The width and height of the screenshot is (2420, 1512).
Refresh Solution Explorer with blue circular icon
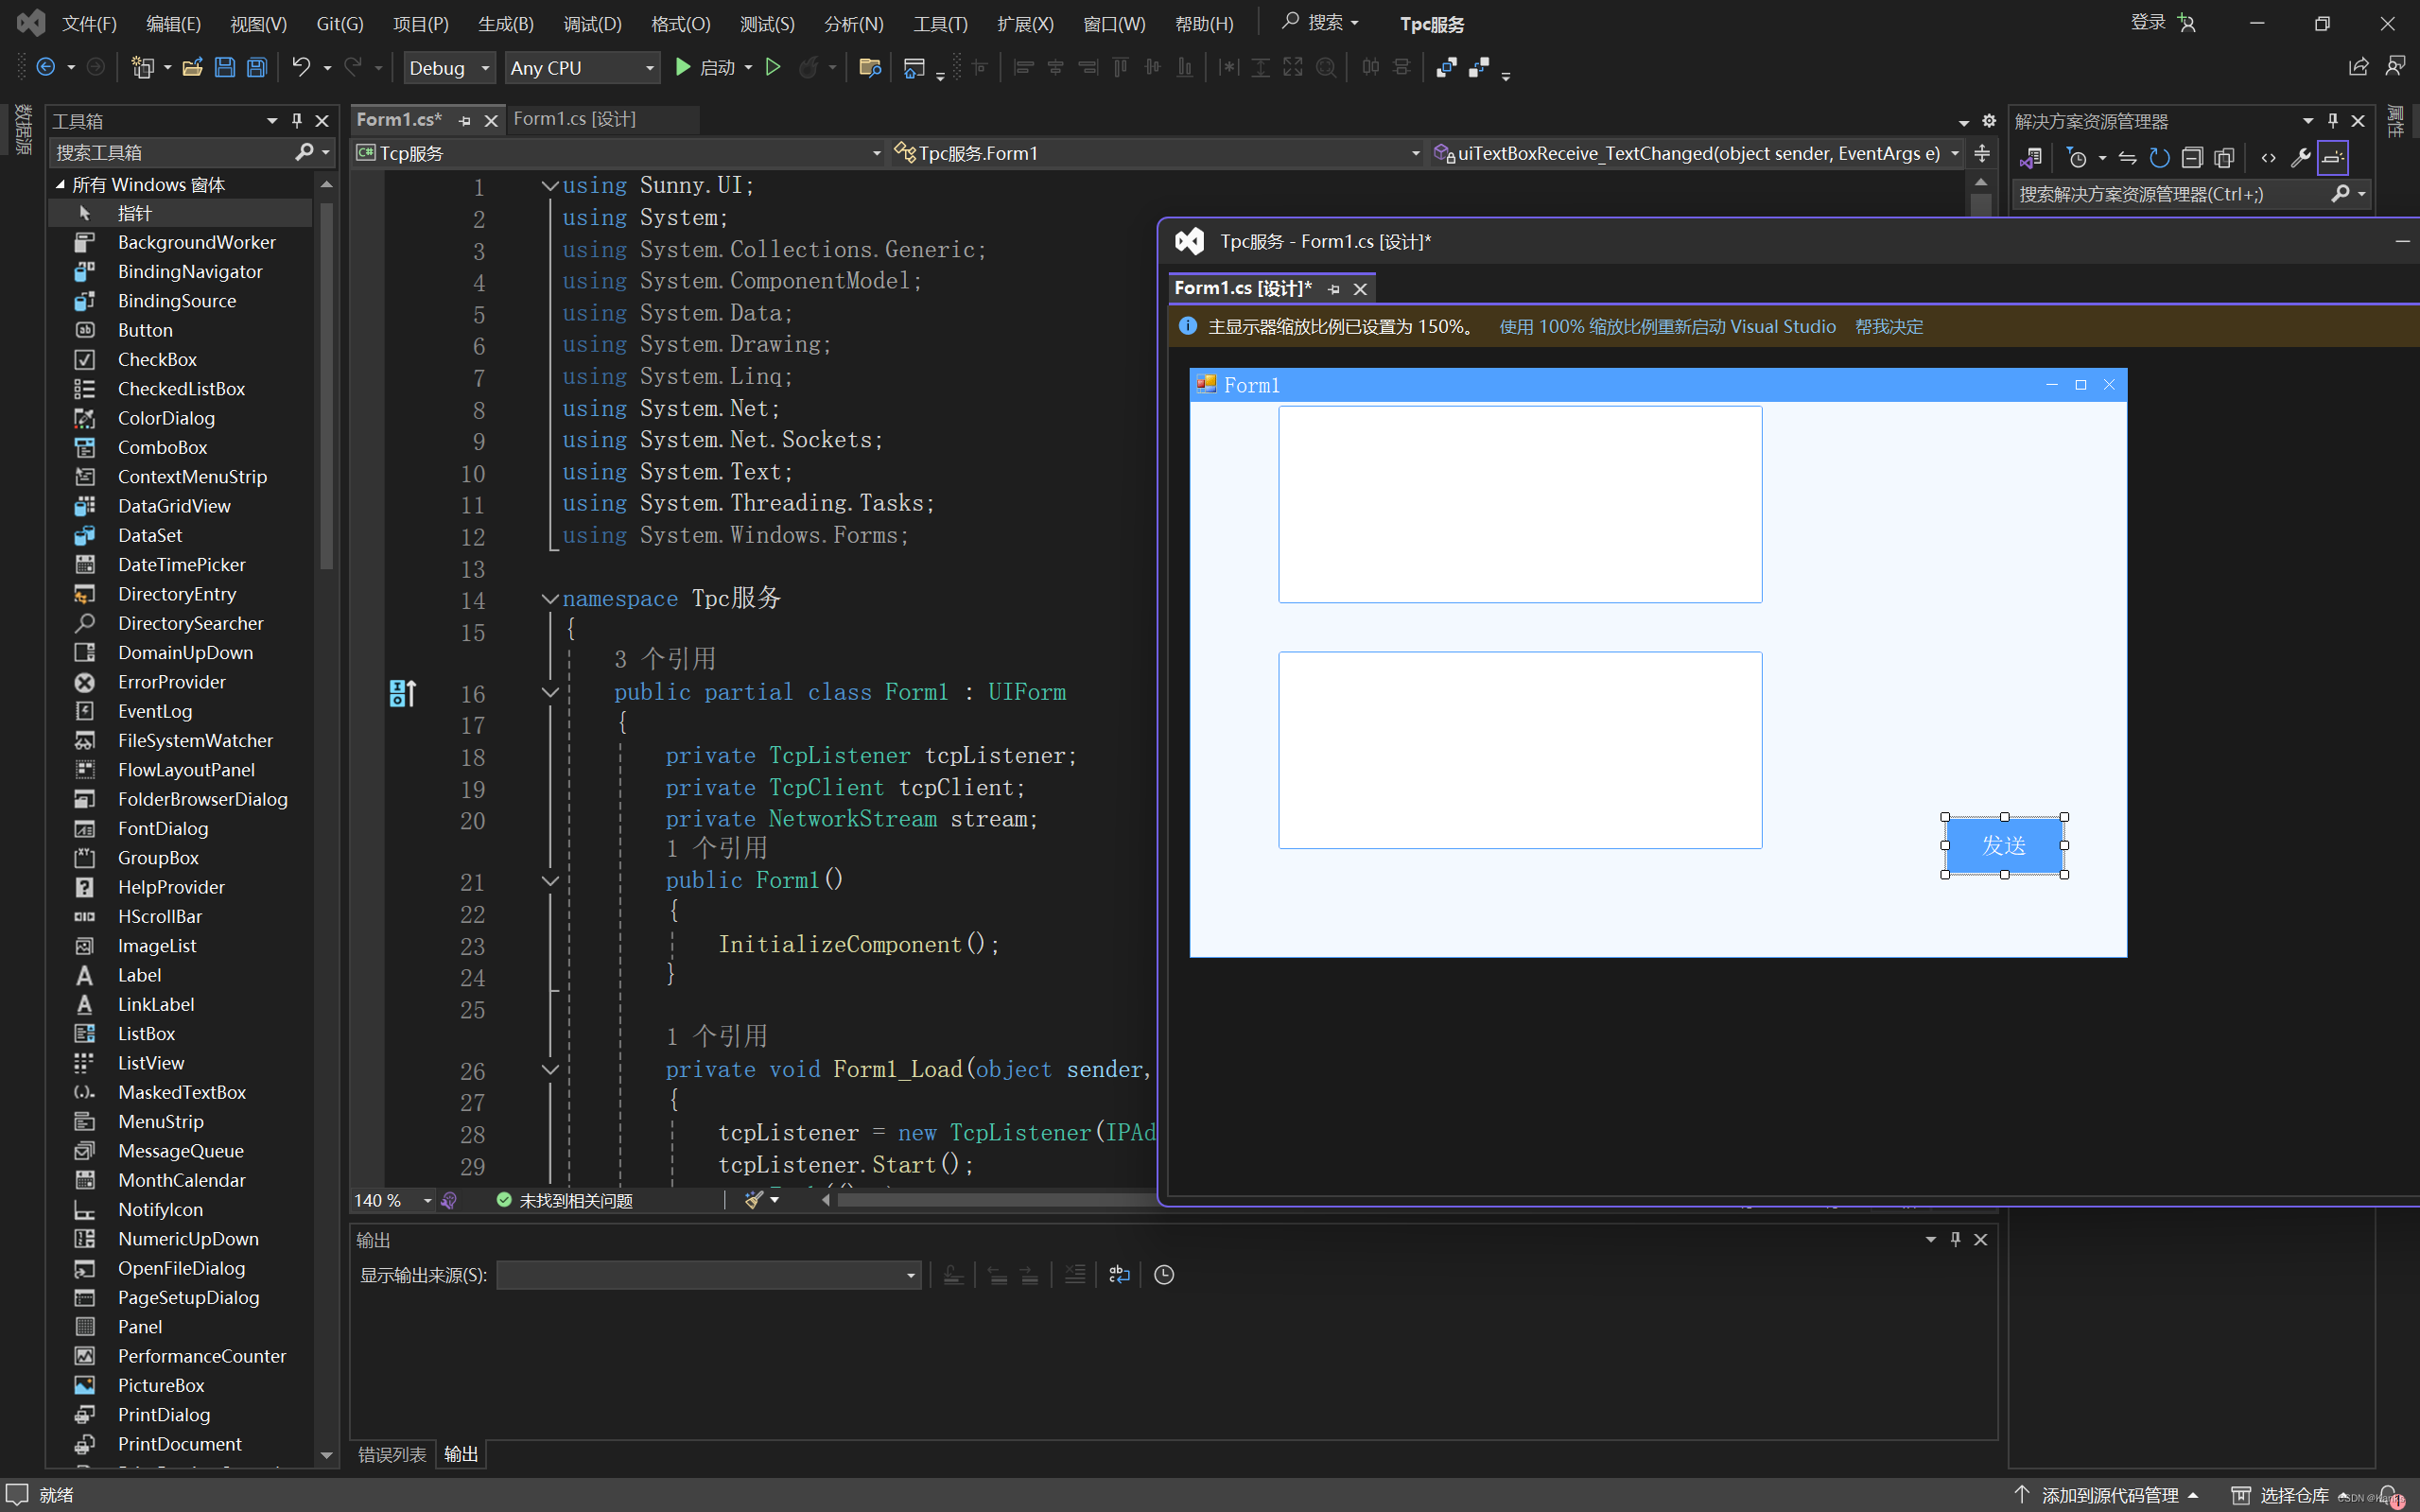tap(2159, 157)
